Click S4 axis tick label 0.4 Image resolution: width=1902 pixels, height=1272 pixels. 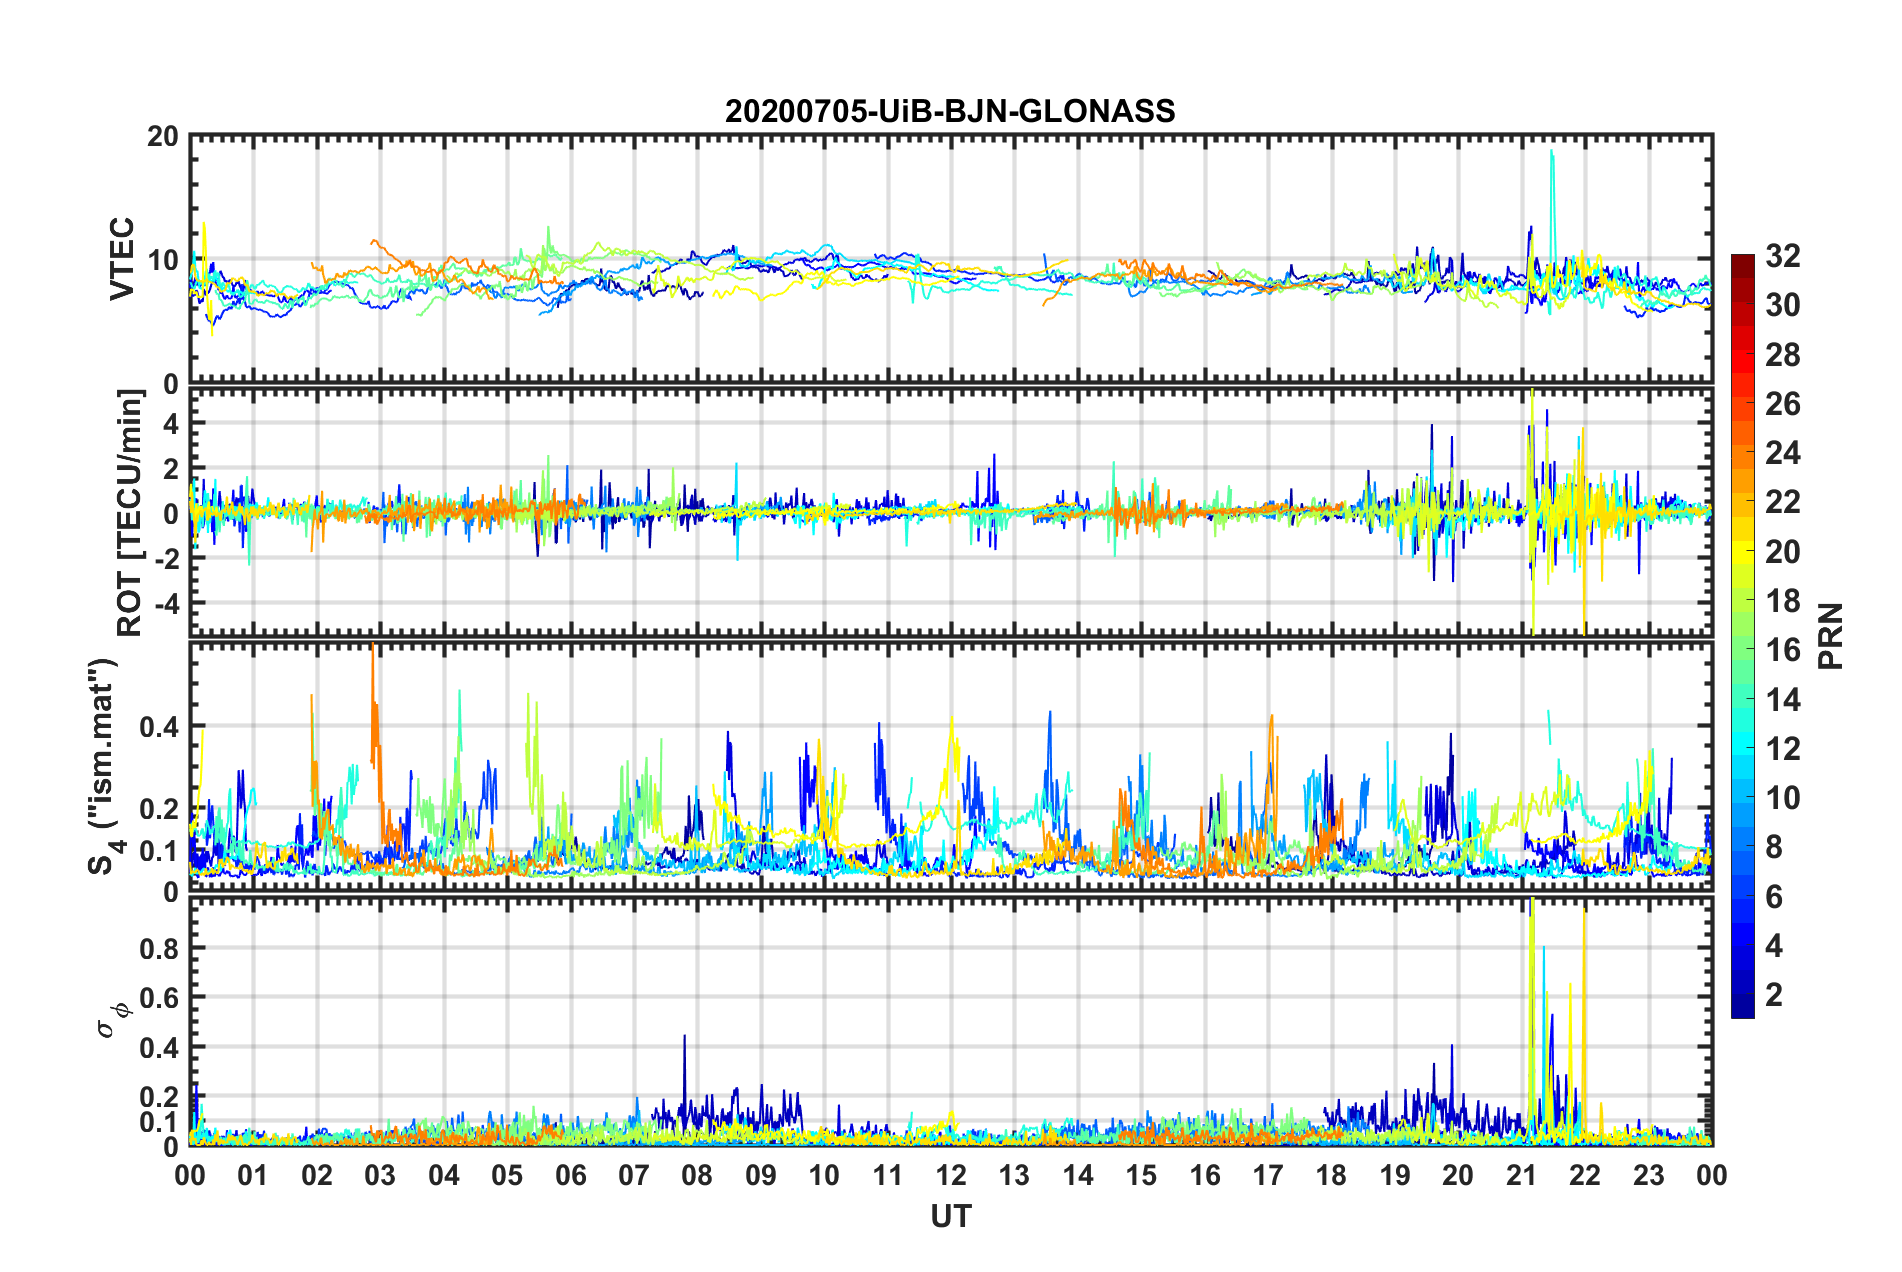tap(158, 727)
